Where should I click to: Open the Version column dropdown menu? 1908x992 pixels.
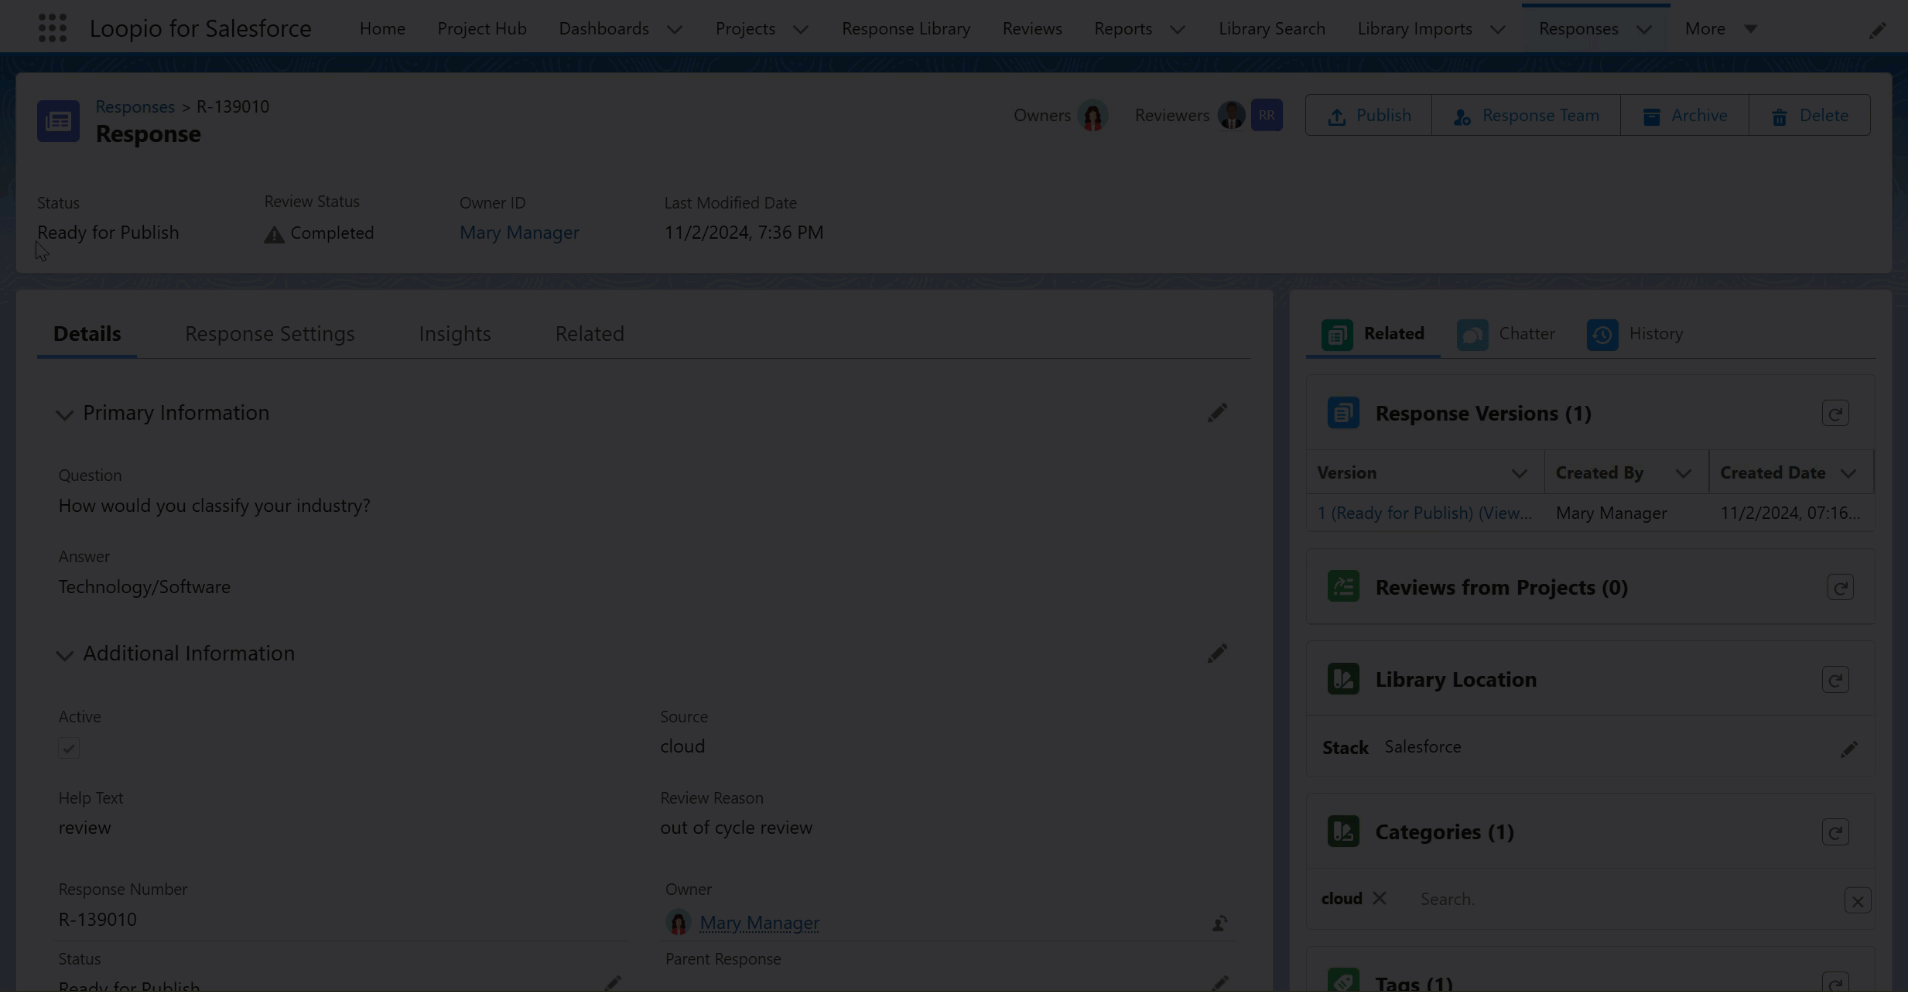tap(1519, 474)
